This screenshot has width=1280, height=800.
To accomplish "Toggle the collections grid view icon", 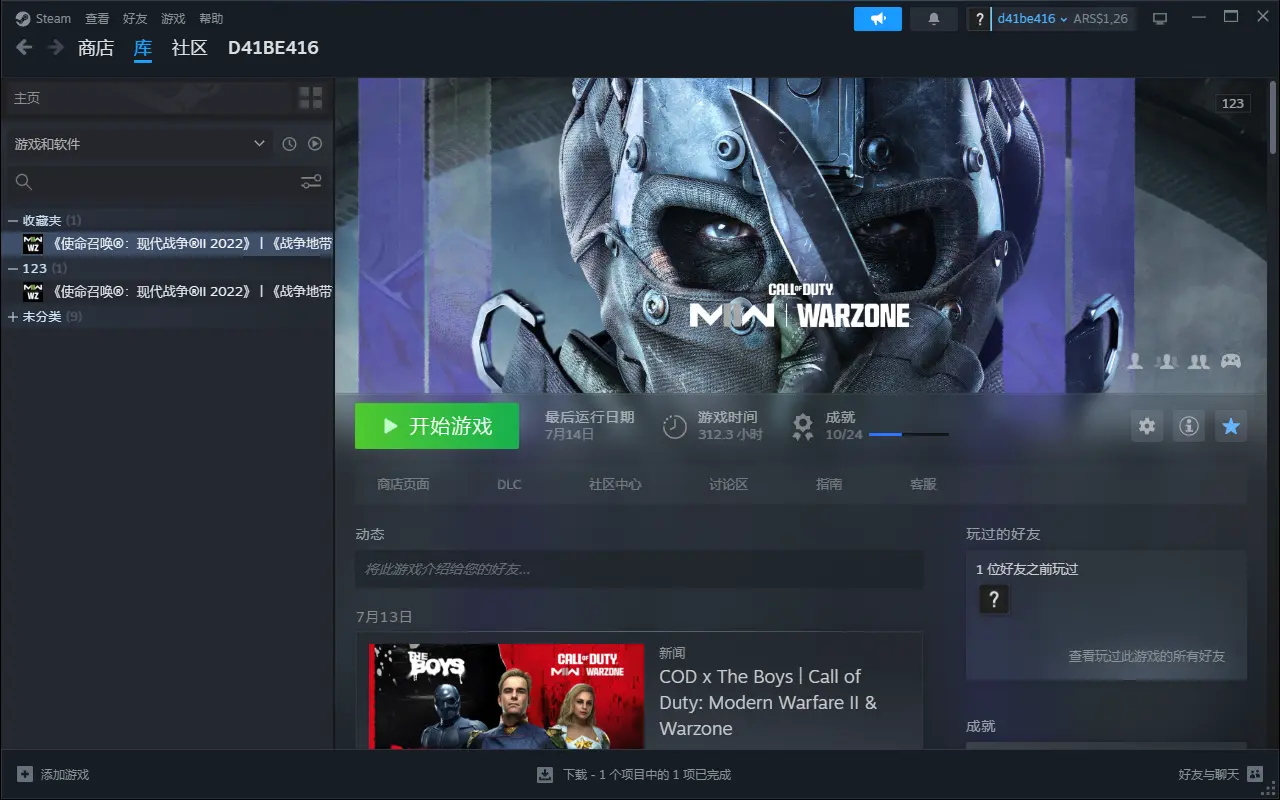I will coord(311,98).
